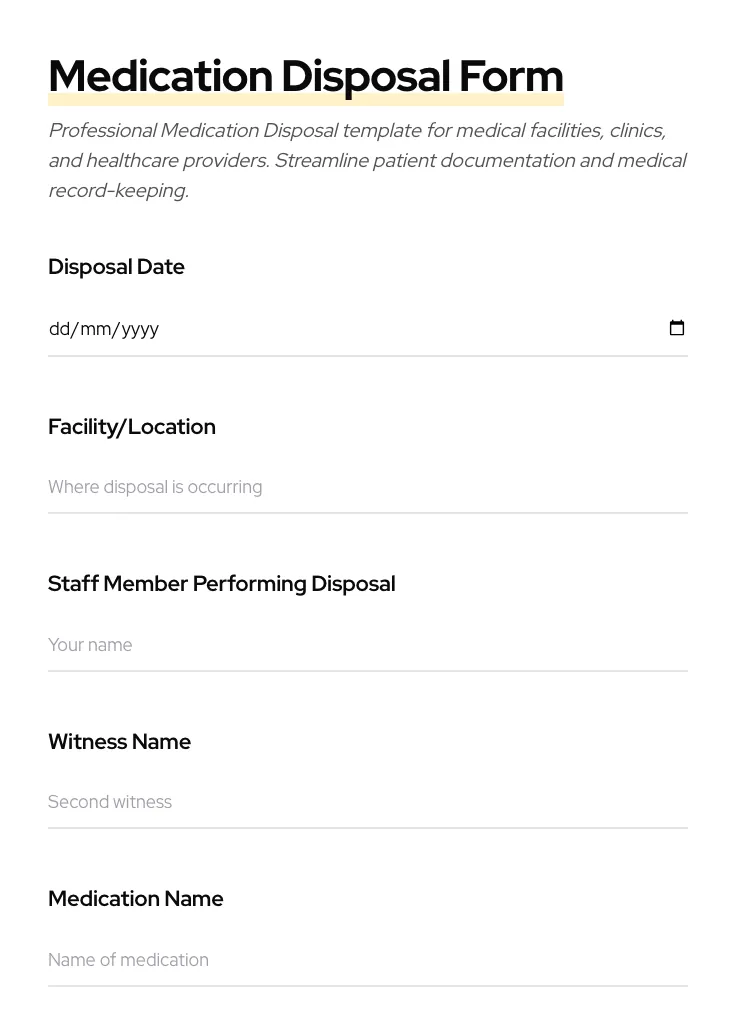Open the date picker calendar icon

point(677,328)
